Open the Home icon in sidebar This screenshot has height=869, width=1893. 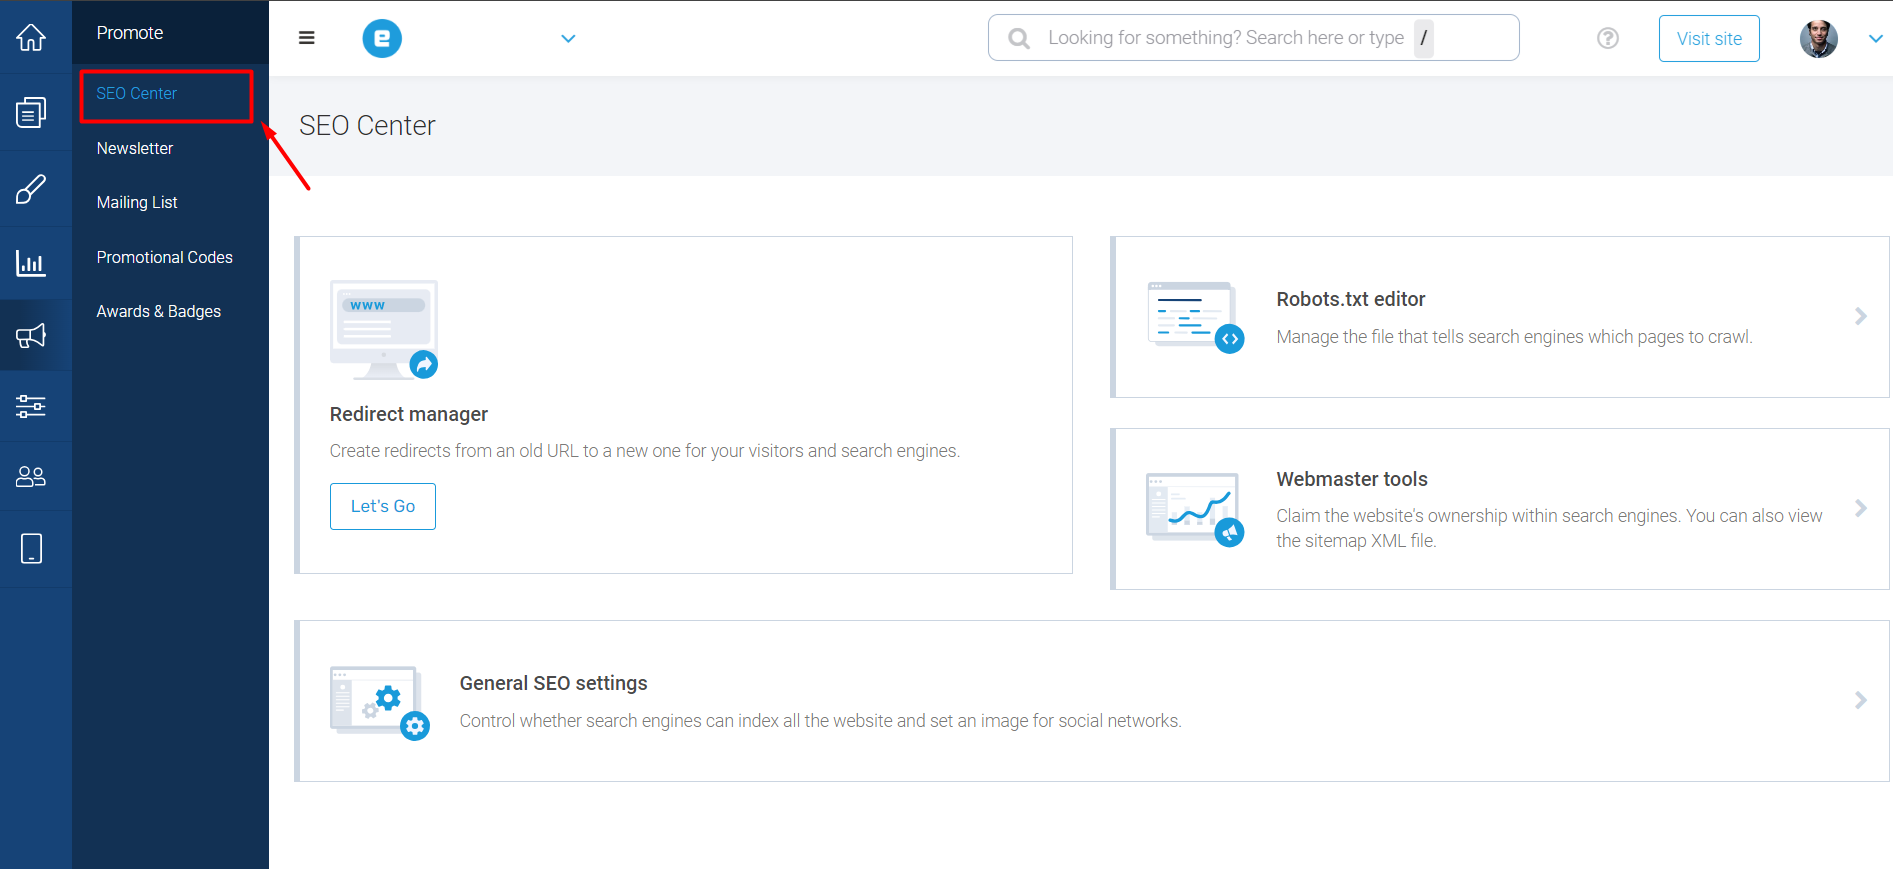(x=31, y=37)
